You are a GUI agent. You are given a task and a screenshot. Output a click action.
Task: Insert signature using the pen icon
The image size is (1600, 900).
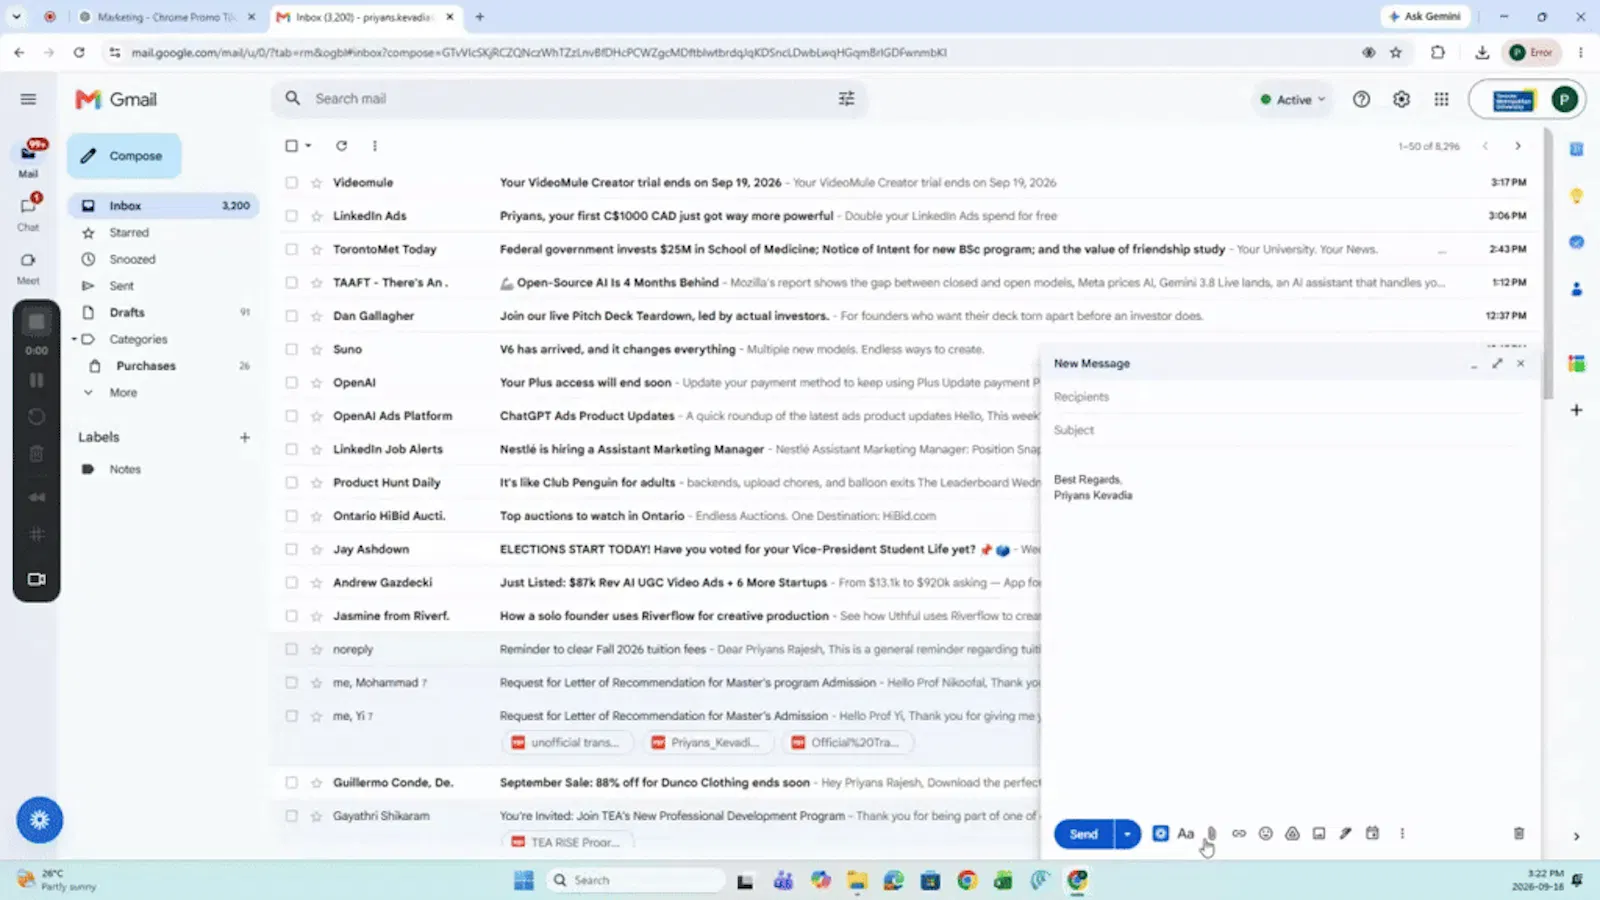tap(1346, 833)
